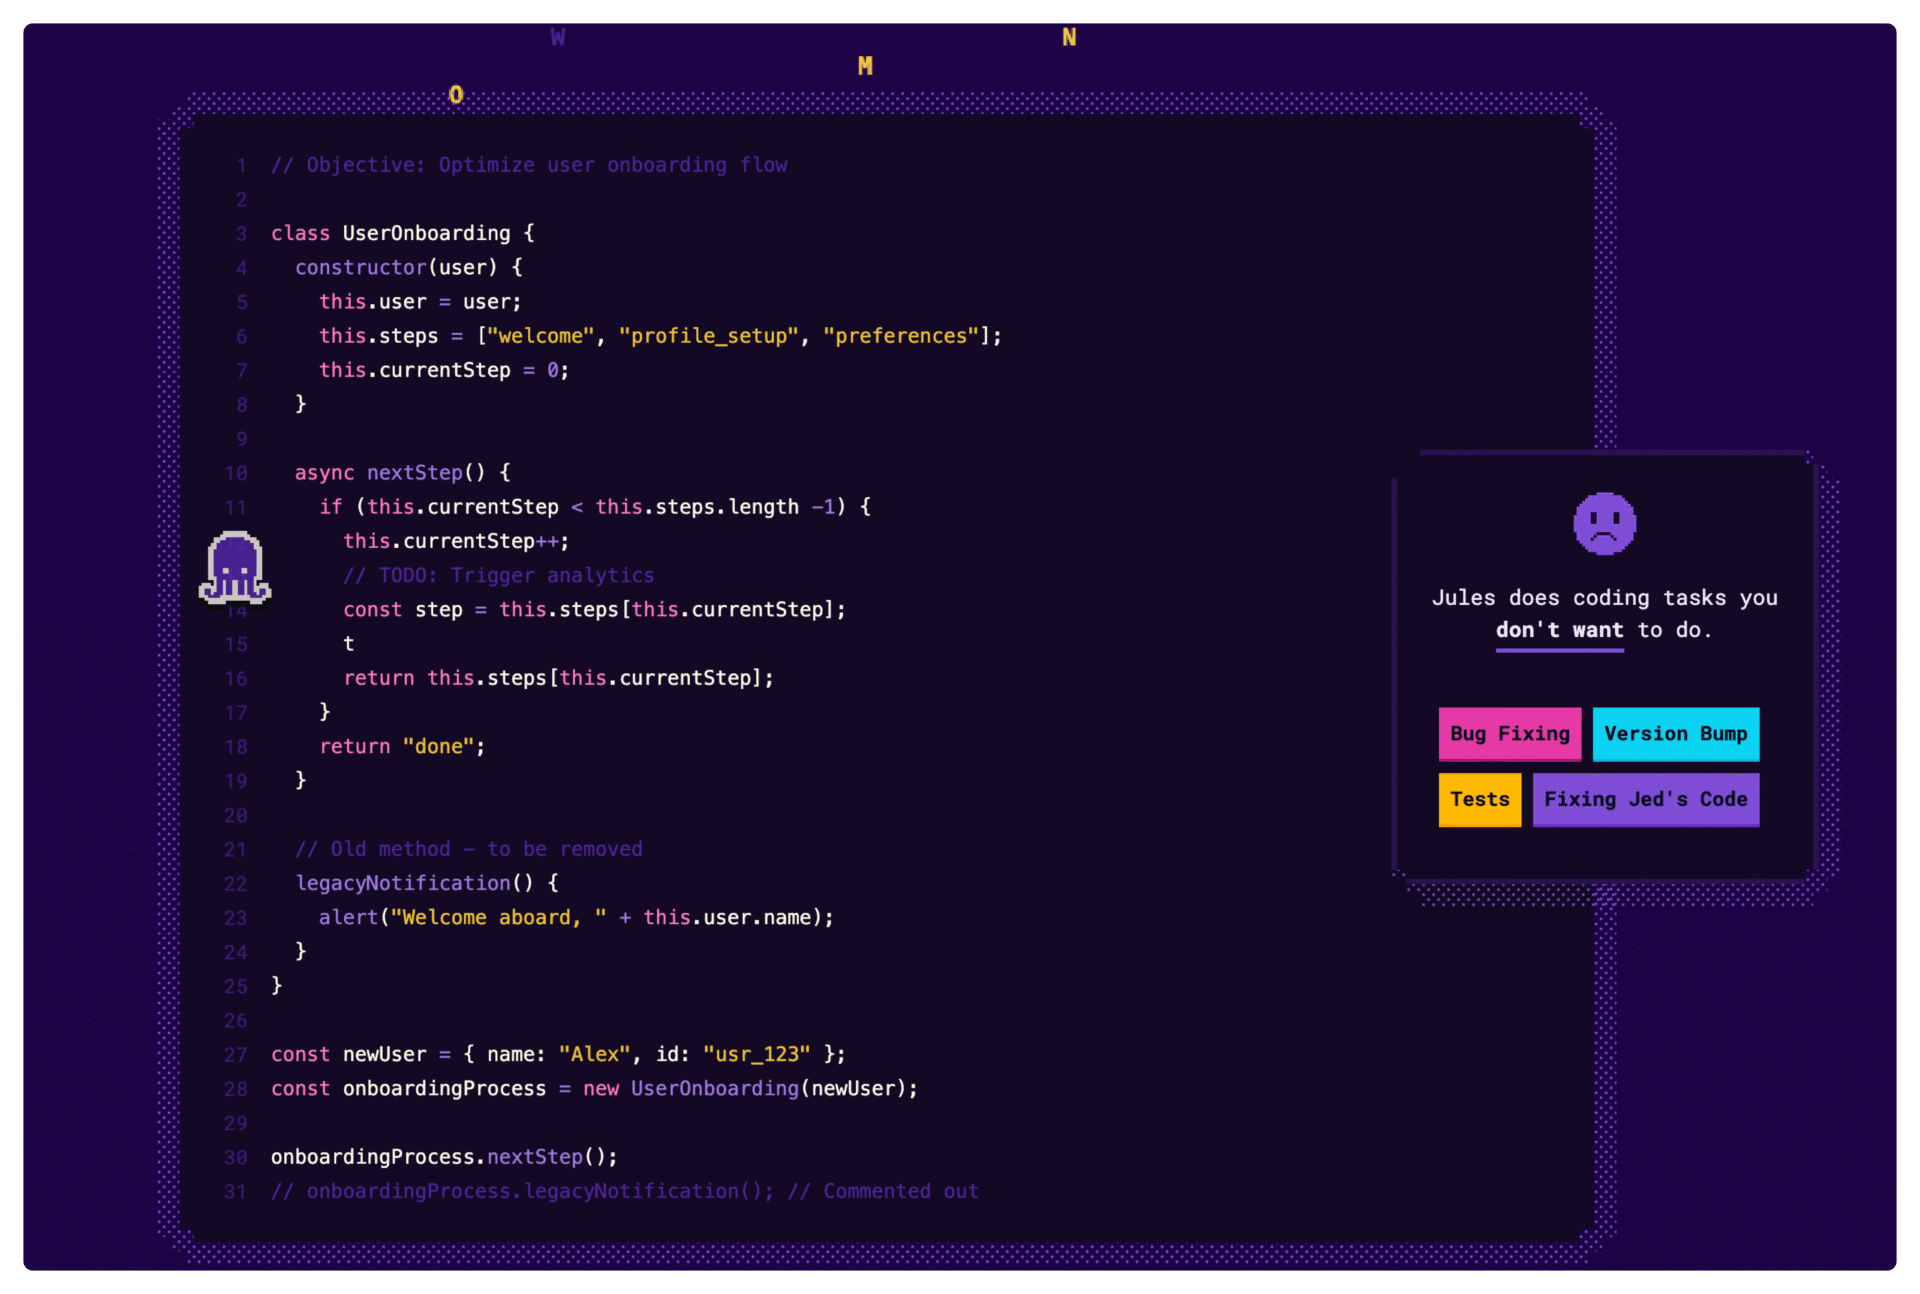Select the Bug Fixing tag
Viewport: 1920px width, 1294px height.
1509,734
